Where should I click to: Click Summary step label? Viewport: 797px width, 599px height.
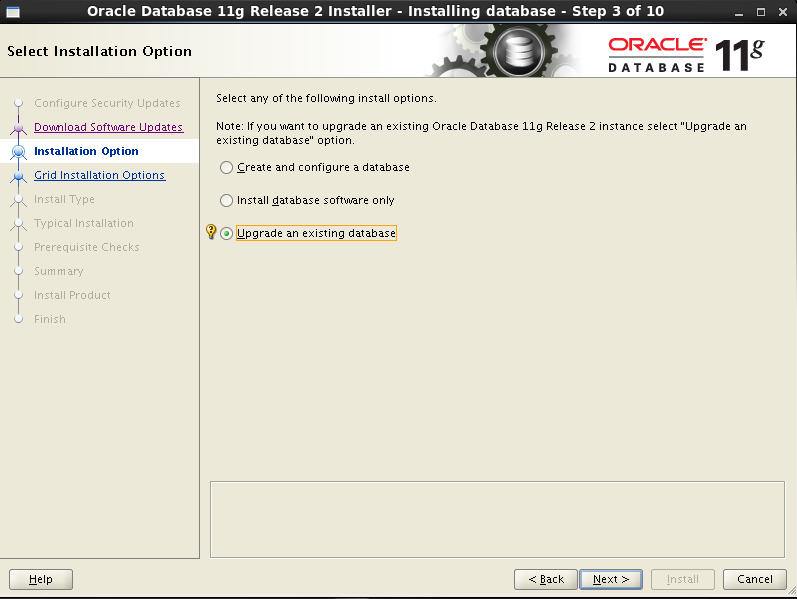click(x=58, y=271)
